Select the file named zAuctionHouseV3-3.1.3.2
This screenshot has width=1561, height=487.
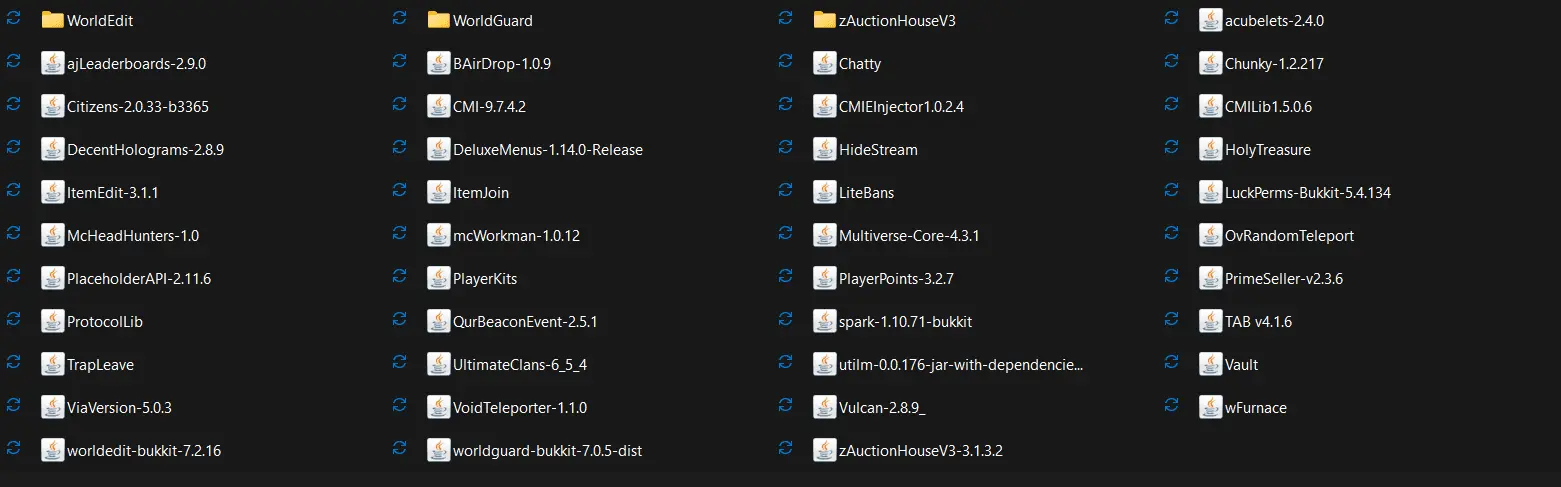(921, 451)
